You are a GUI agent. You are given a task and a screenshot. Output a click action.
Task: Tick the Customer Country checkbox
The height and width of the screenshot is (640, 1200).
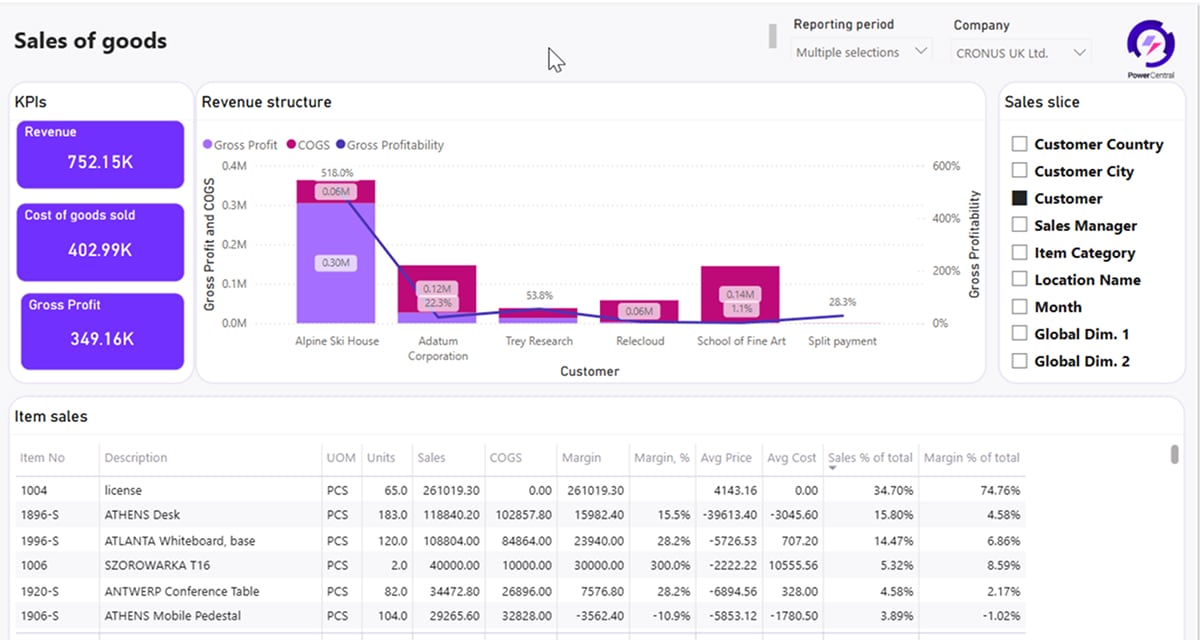pos(1019,144)
